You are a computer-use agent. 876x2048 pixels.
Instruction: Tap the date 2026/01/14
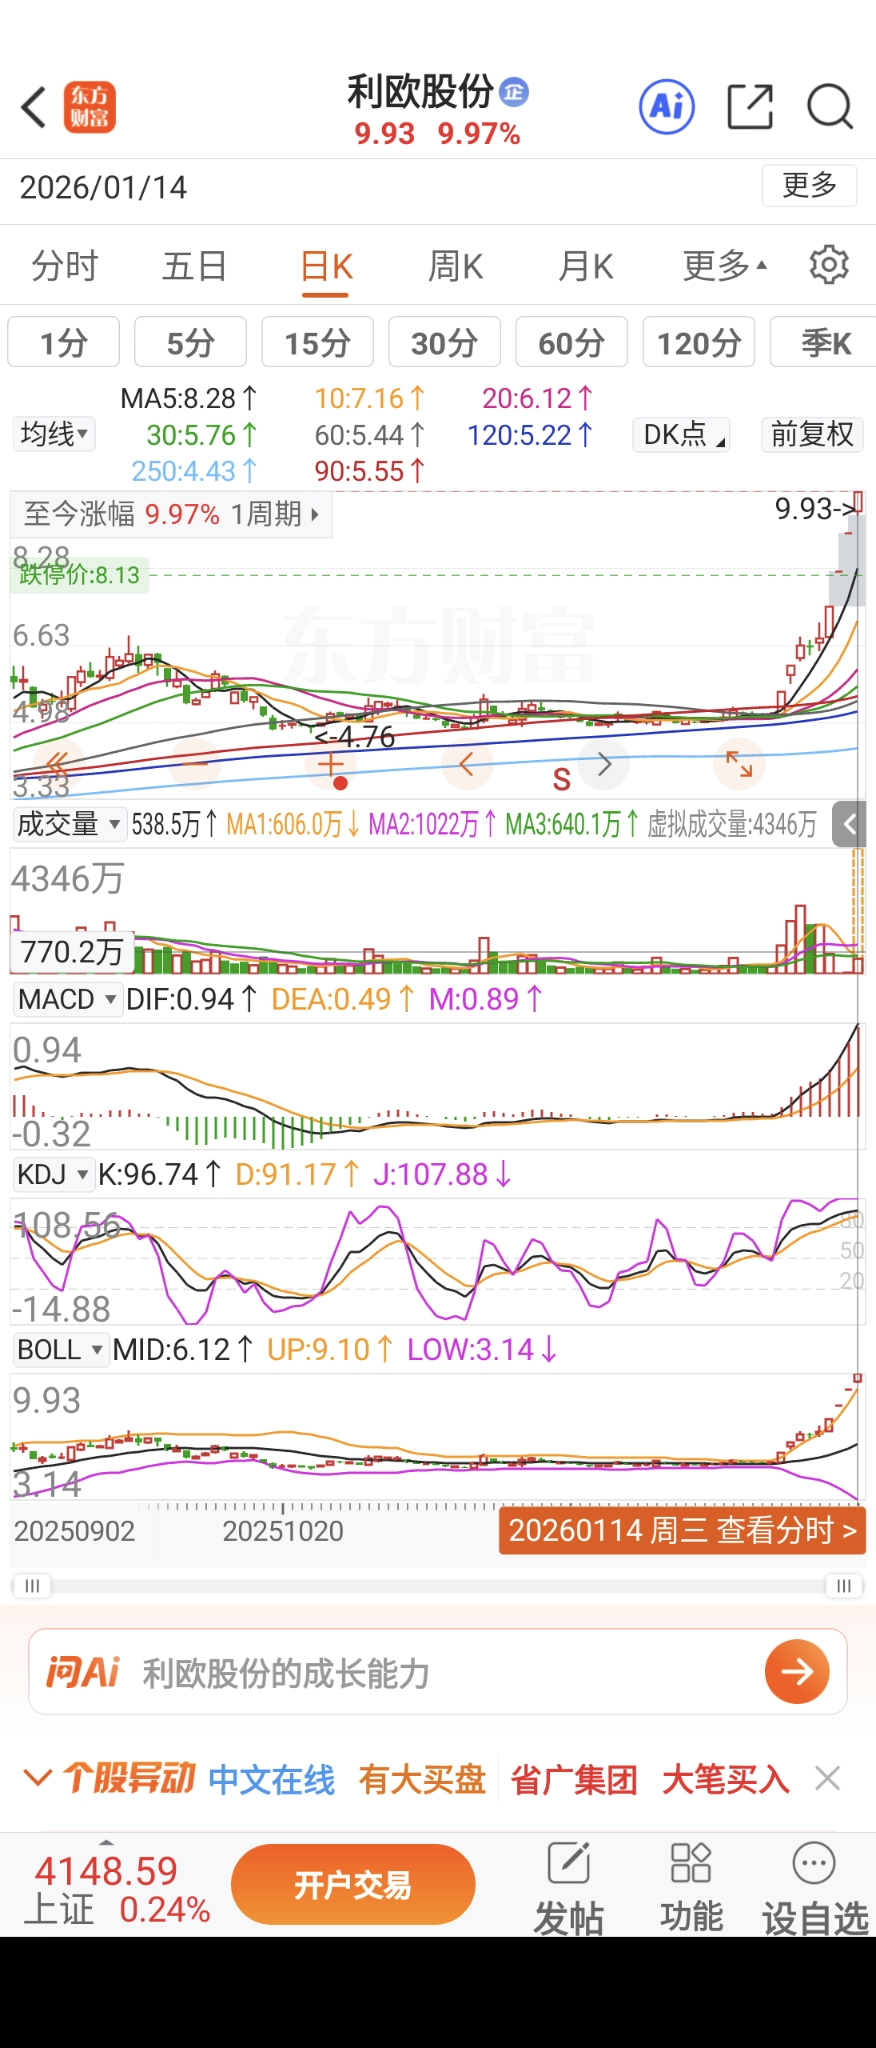[x=103, y=187]
